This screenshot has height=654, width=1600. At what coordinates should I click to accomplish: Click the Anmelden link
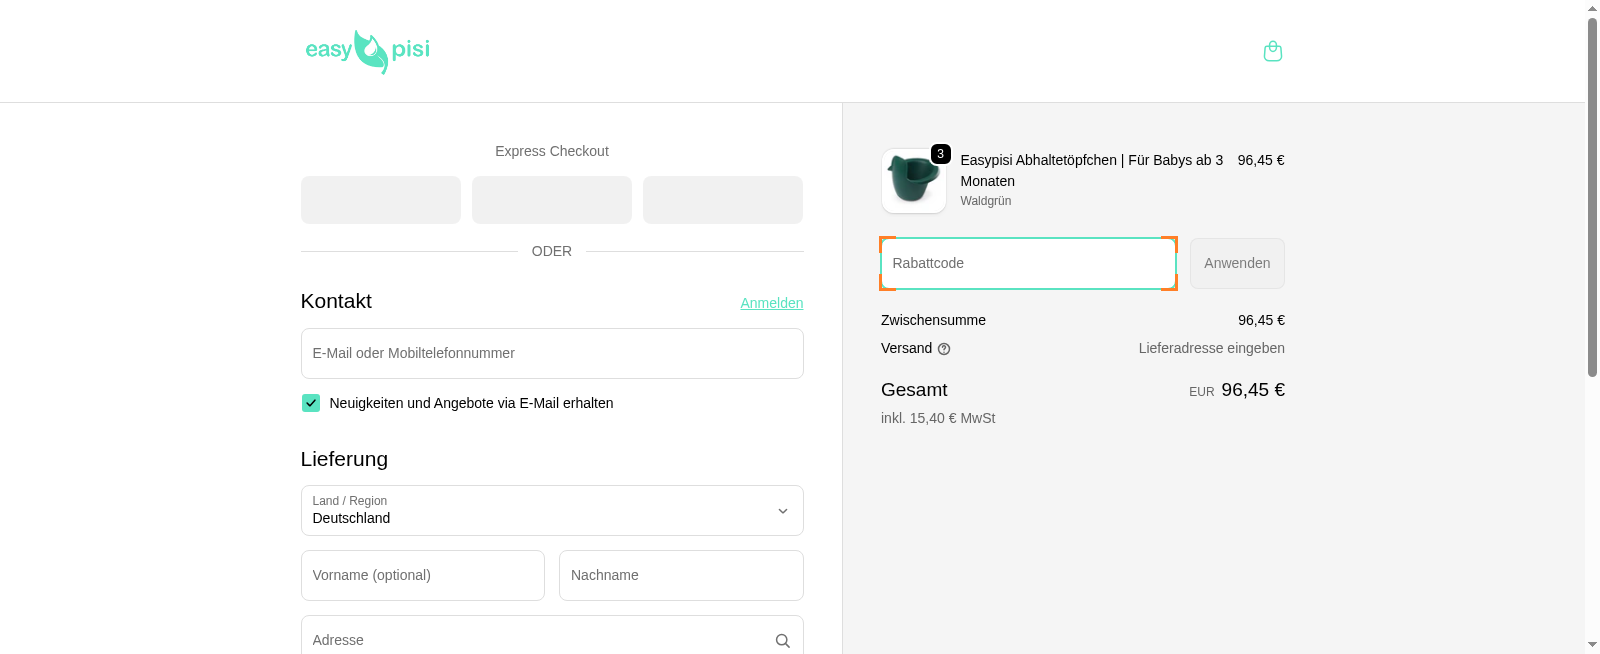pos(771,303)
